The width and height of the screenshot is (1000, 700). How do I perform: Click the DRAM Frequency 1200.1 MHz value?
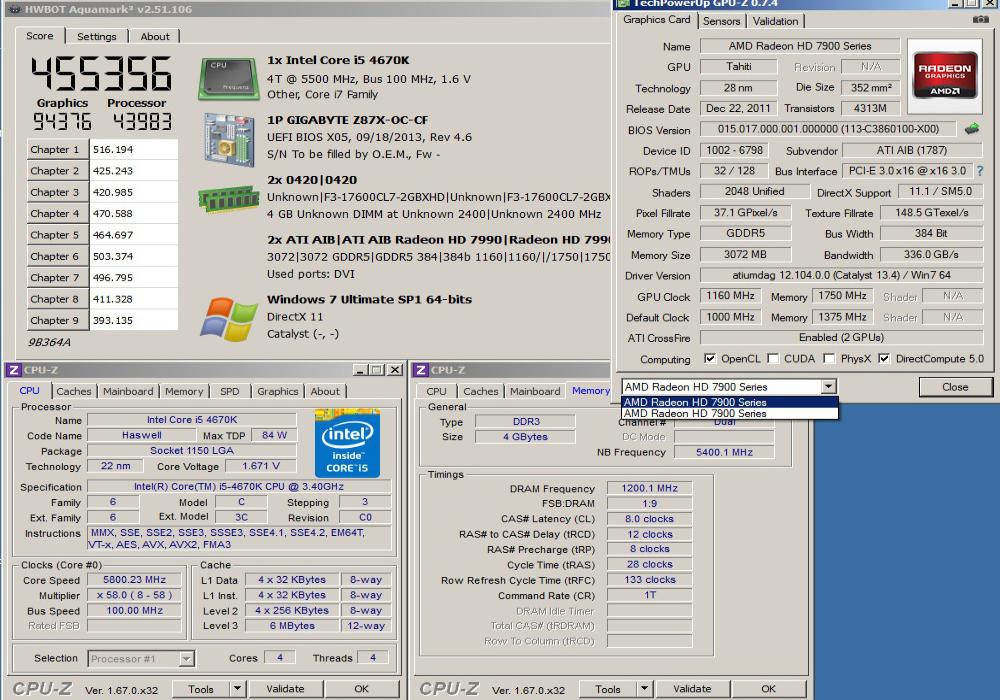point(649,488)
